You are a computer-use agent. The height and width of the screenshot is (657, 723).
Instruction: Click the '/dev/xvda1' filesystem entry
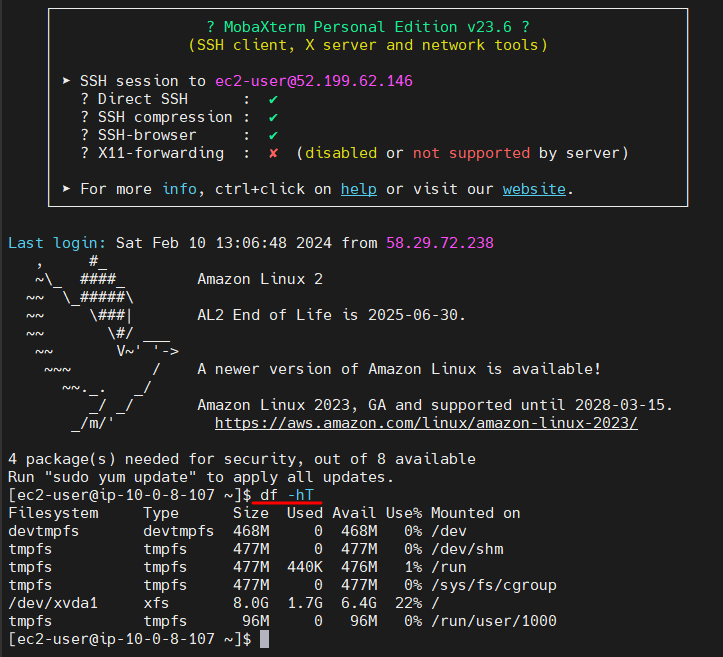point(53,603)
